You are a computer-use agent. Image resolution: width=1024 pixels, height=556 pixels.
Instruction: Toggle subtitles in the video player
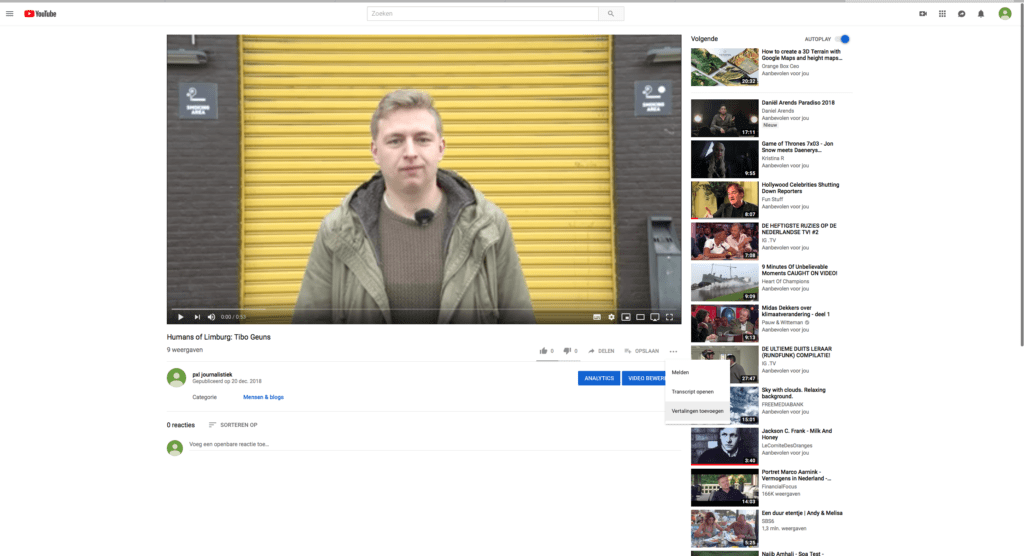[x=597, y=317]
